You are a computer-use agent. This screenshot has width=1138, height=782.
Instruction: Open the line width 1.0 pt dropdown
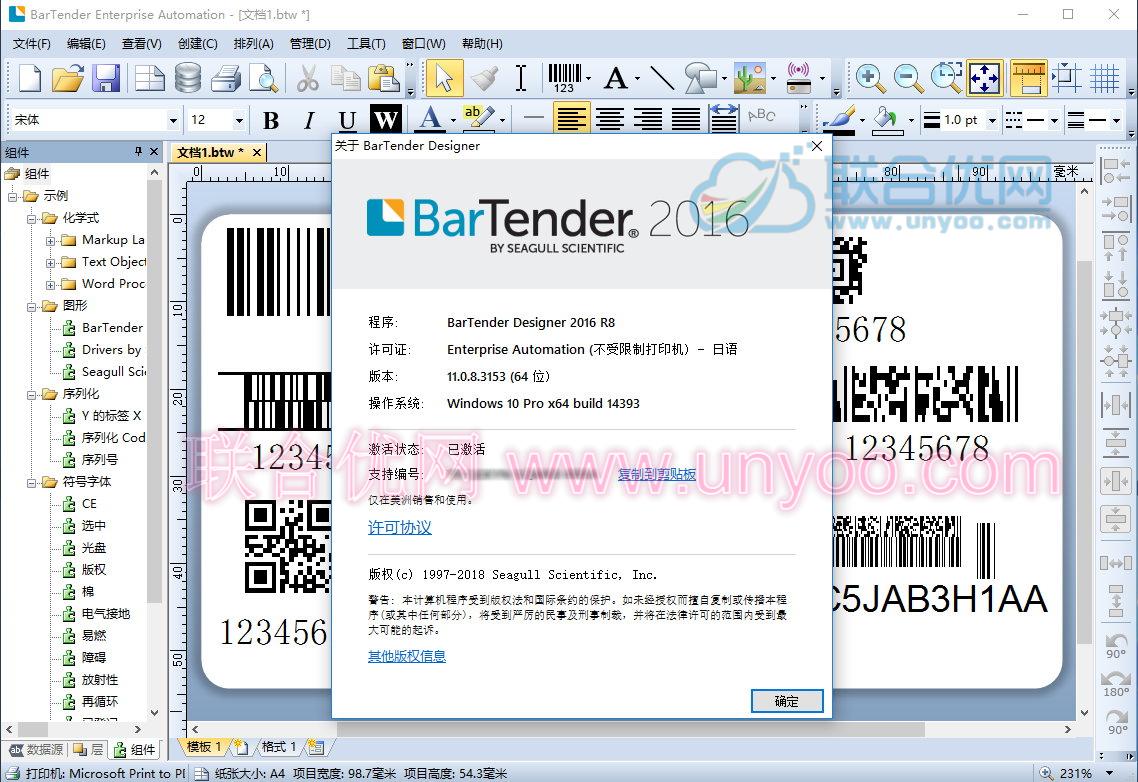click(992, 120)
